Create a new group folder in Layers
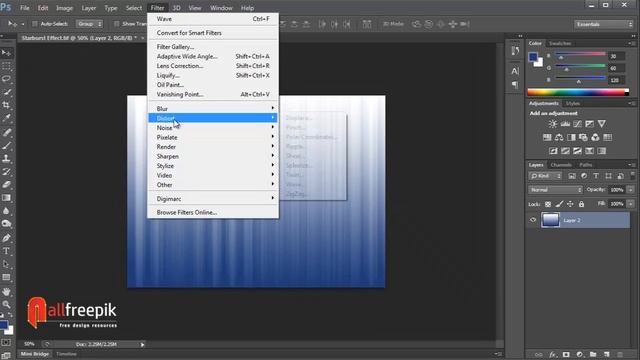Viewport: 640px width, 360px height. pyautogui.click(x=593, y=354)
